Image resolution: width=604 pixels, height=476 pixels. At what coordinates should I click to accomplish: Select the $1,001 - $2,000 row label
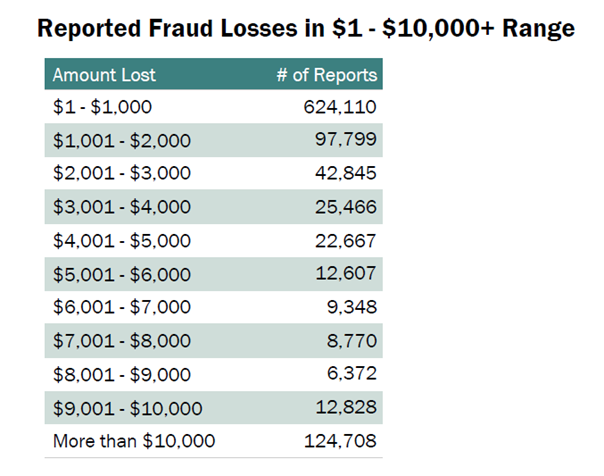(x=122, y=141)
